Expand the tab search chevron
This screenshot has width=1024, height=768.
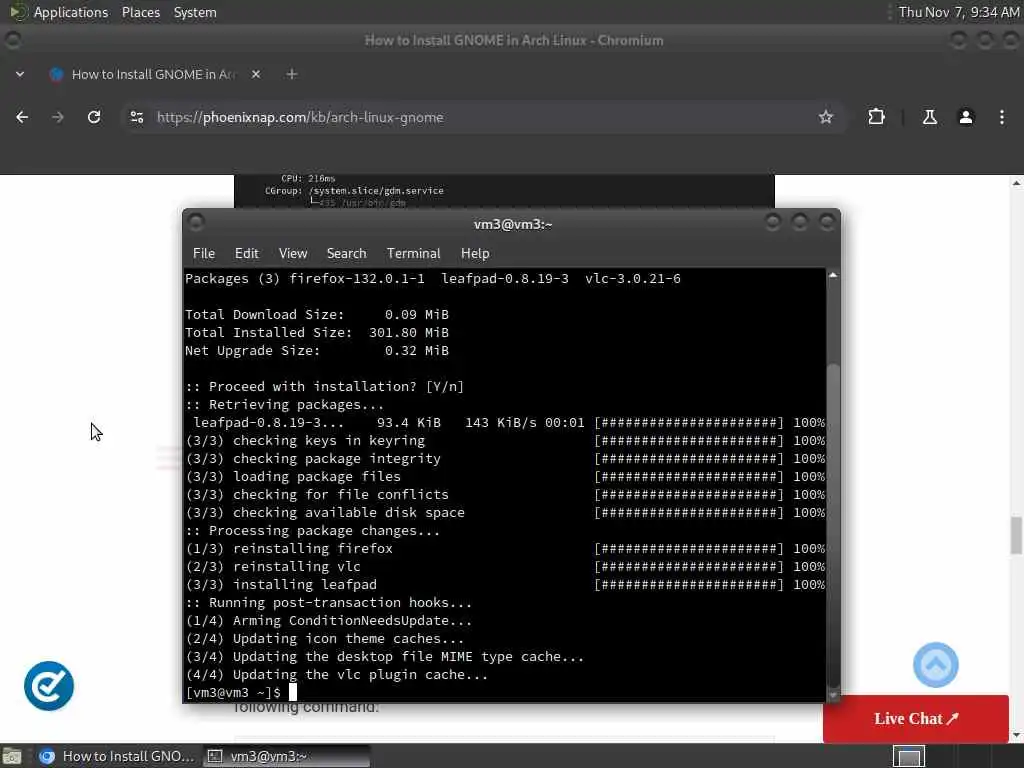pos(20,74)
